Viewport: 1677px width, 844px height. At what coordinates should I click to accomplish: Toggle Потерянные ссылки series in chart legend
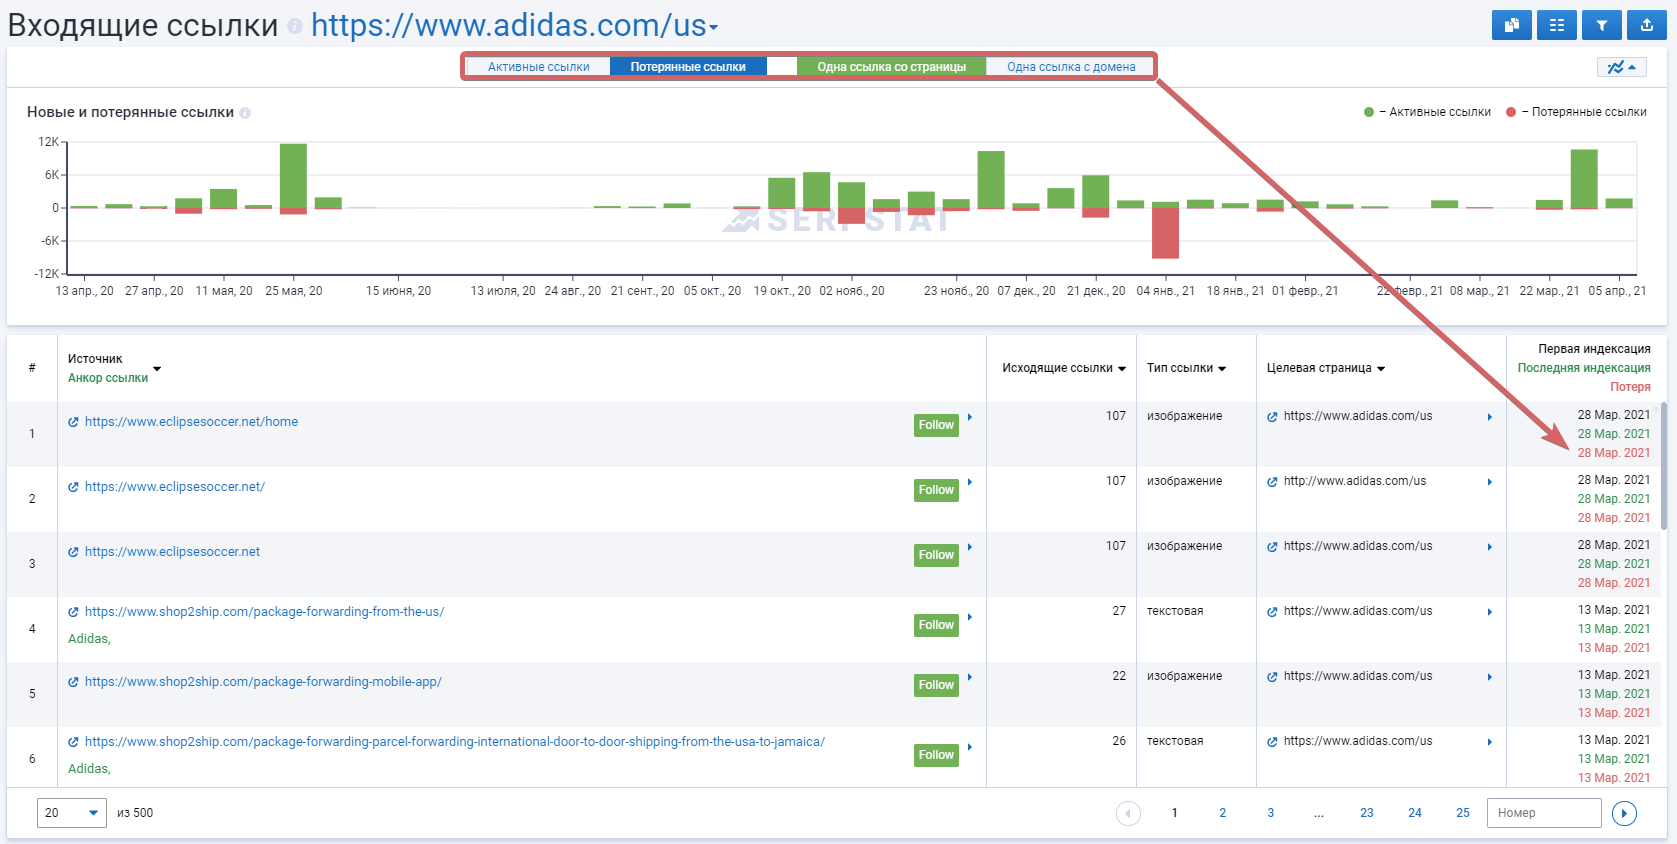[1577, 112]
